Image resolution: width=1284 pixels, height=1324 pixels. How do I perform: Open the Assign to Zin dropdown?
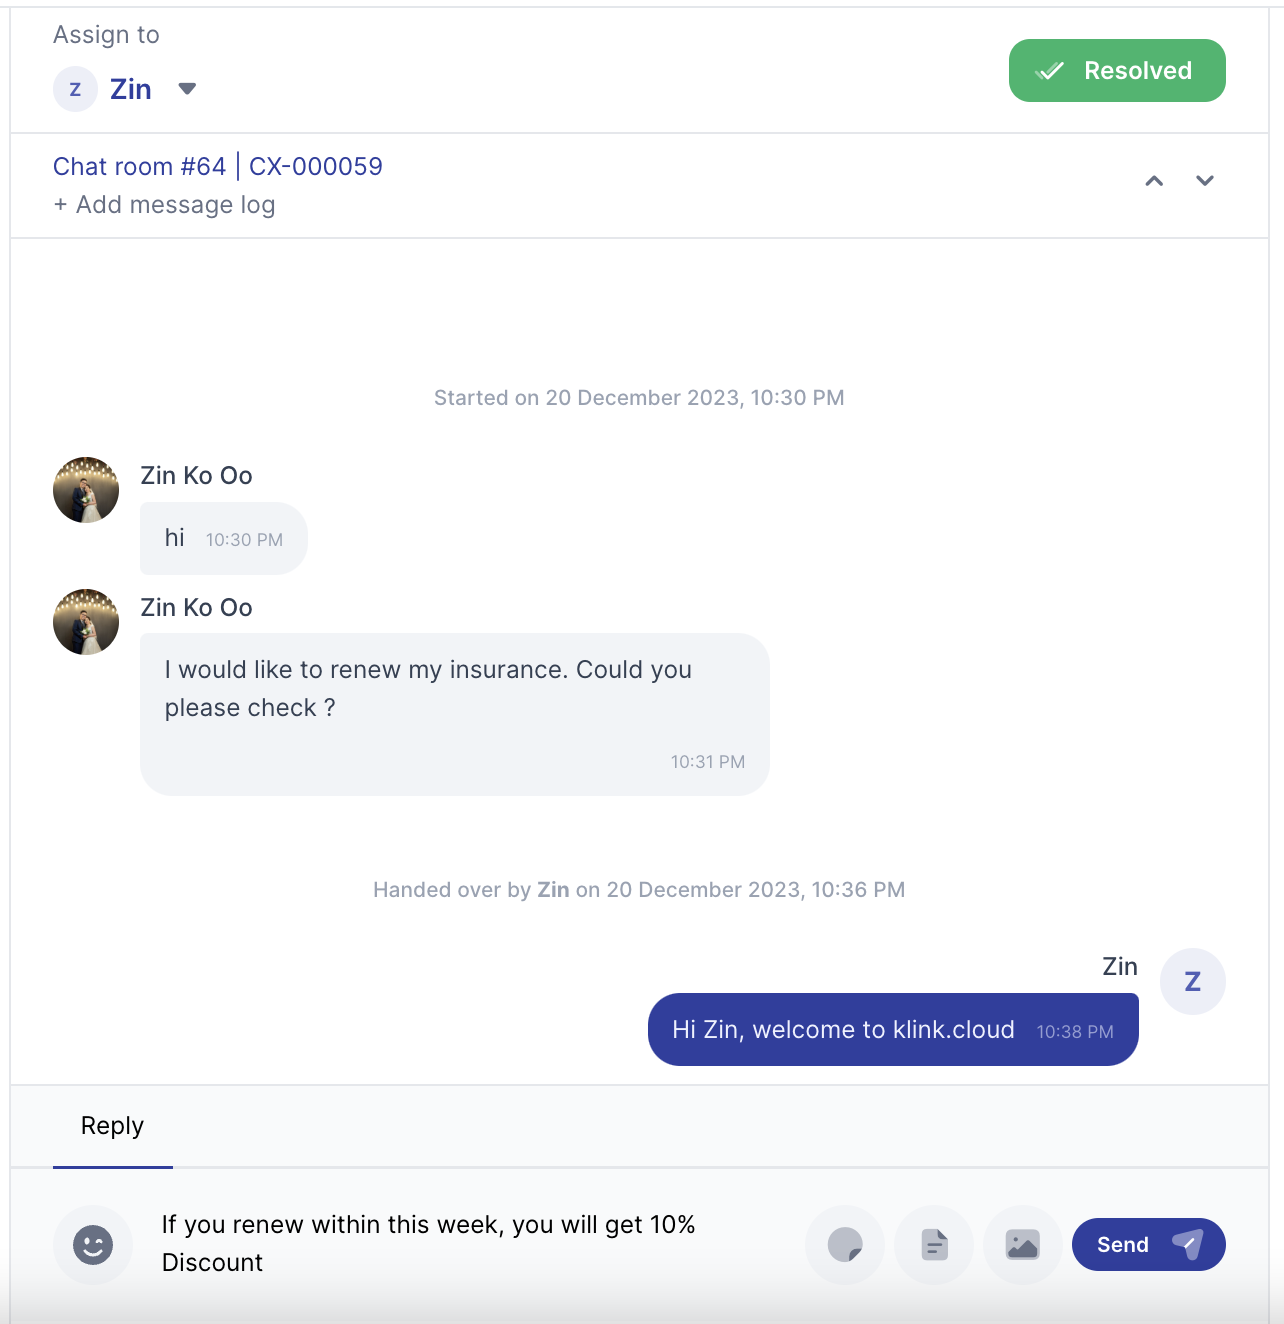point(187,89)
